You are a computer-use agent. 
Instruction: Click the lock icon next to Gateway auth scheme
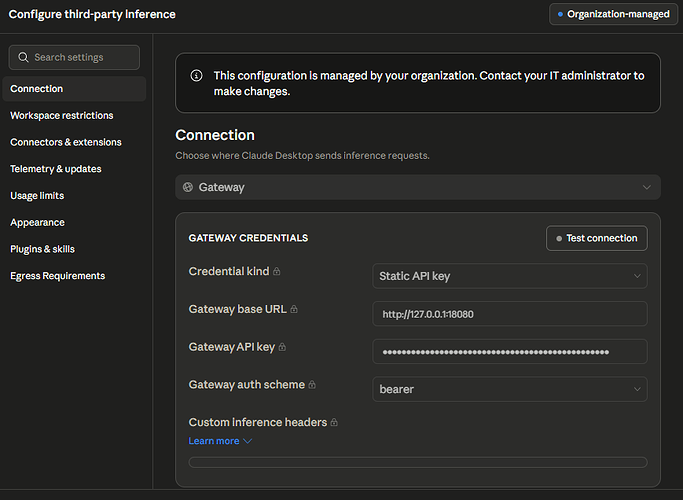pos(312,385)
